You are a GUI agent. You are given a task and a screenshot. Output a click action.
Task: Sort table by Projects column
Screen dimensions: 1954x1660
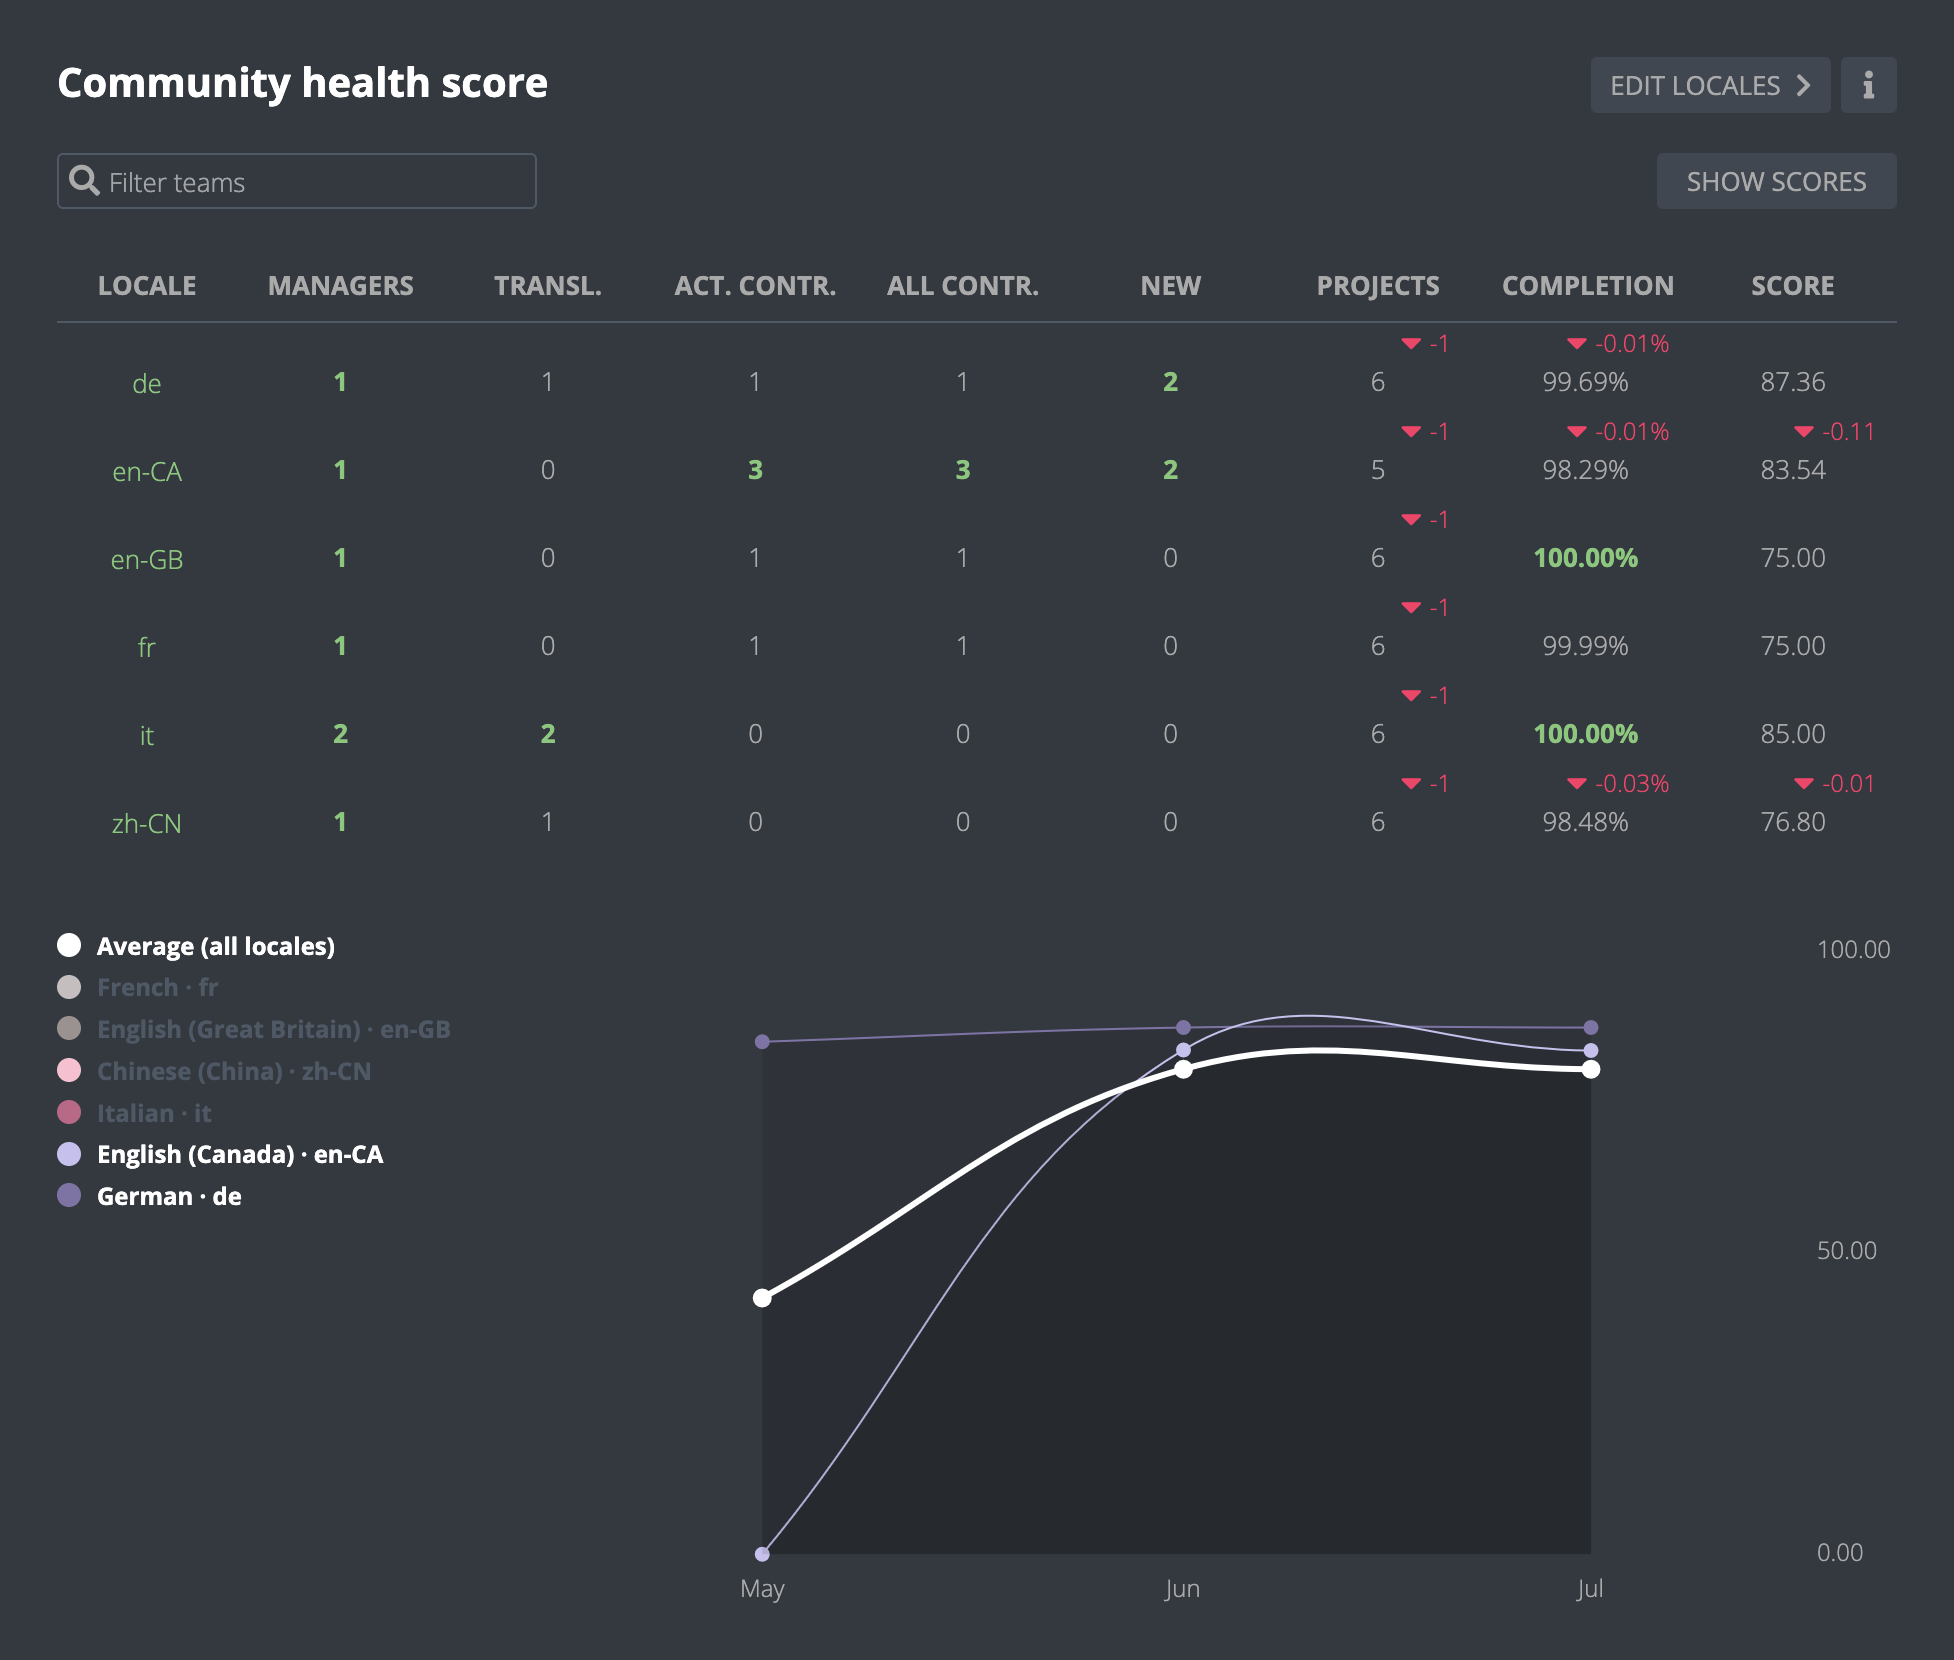pos(1378,286)
